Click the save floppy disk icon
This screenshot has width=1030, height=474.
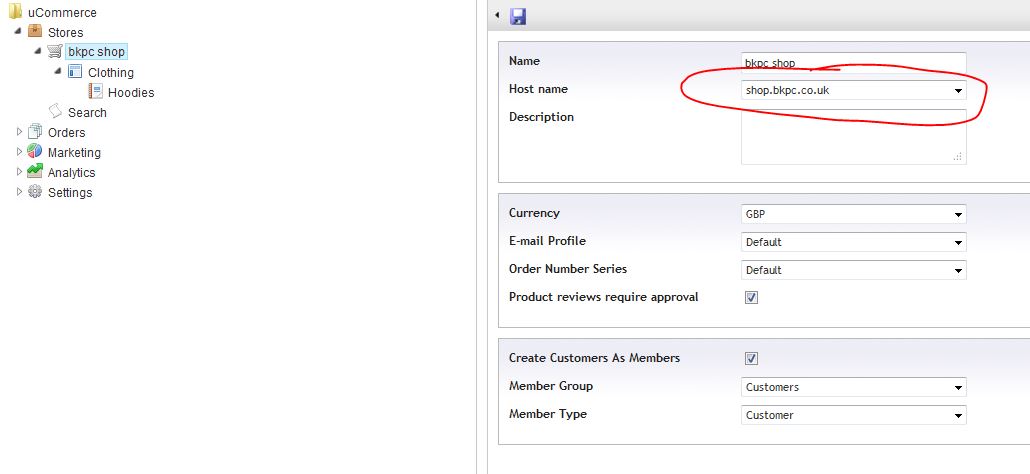[518, 16]
